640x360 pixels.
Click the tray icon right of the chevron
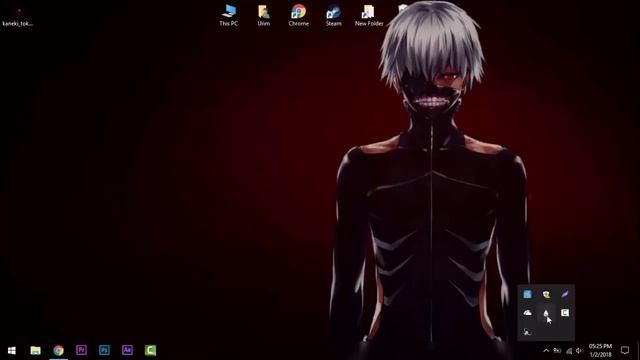(x=557, y=351)
